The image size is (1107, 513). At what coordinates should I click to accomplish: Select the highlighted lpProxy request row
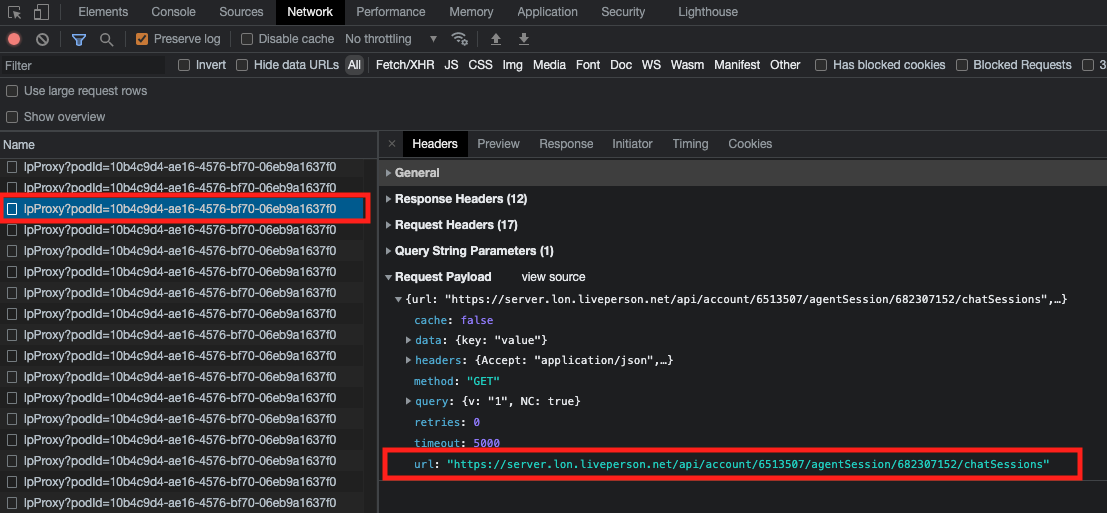182,209
